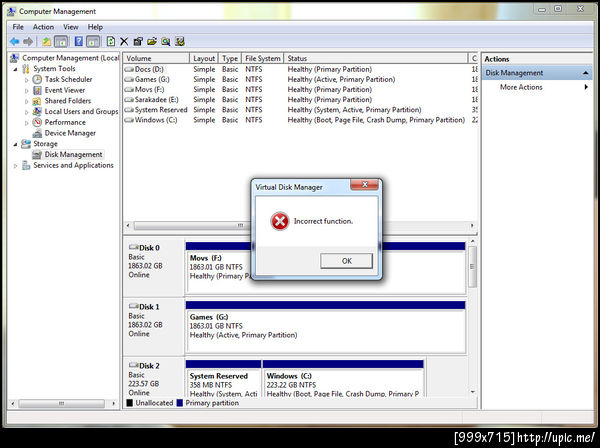
Task: Collapse the Disk Management actions section
Action: click(585, 73)
